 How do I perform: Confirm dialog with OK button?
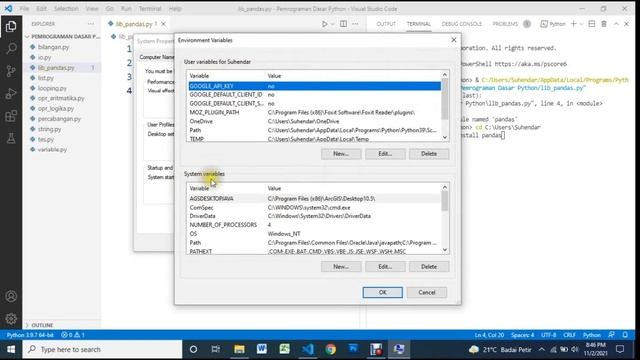coord(382,292)
